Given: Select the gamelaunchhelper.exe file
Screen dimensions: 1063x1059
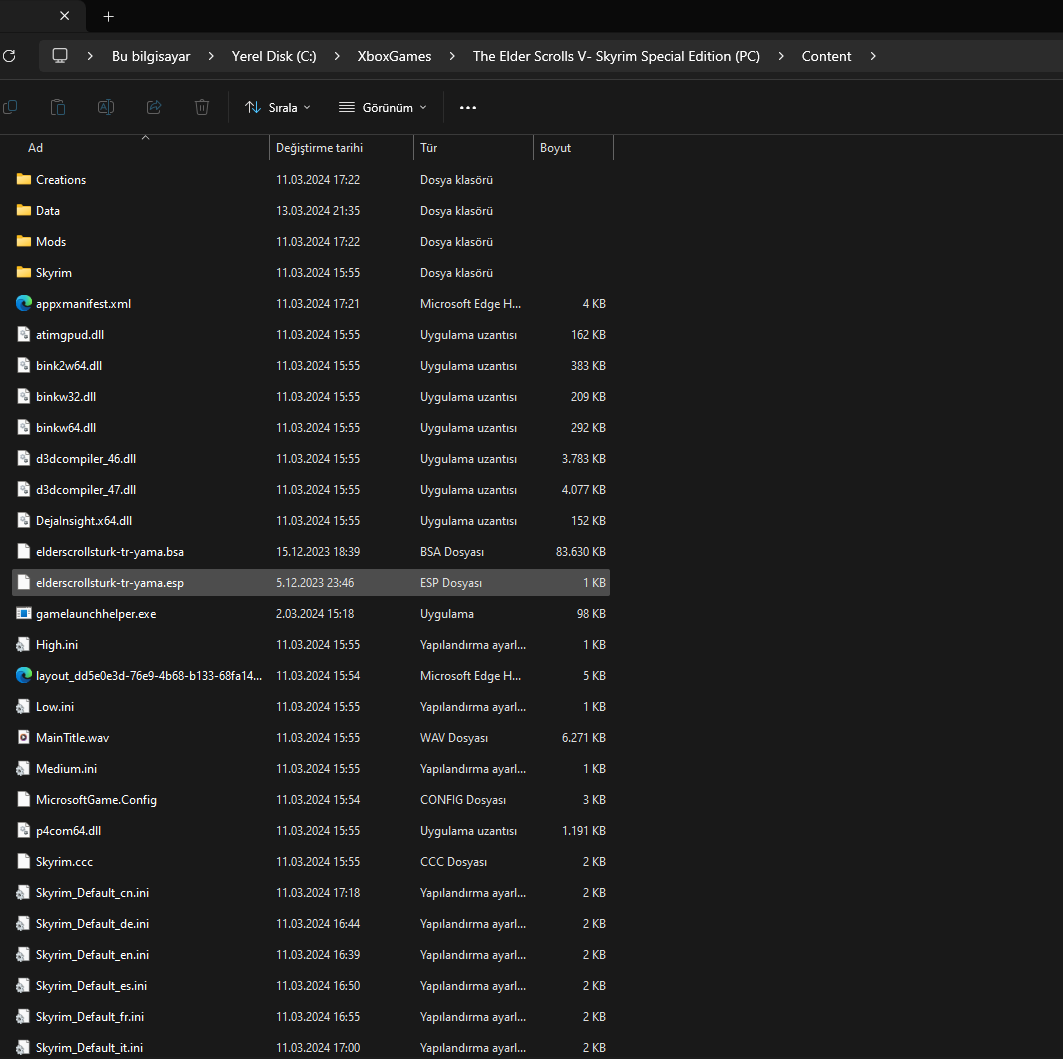Looking at the screenshot, I should [x=96, y=614].
